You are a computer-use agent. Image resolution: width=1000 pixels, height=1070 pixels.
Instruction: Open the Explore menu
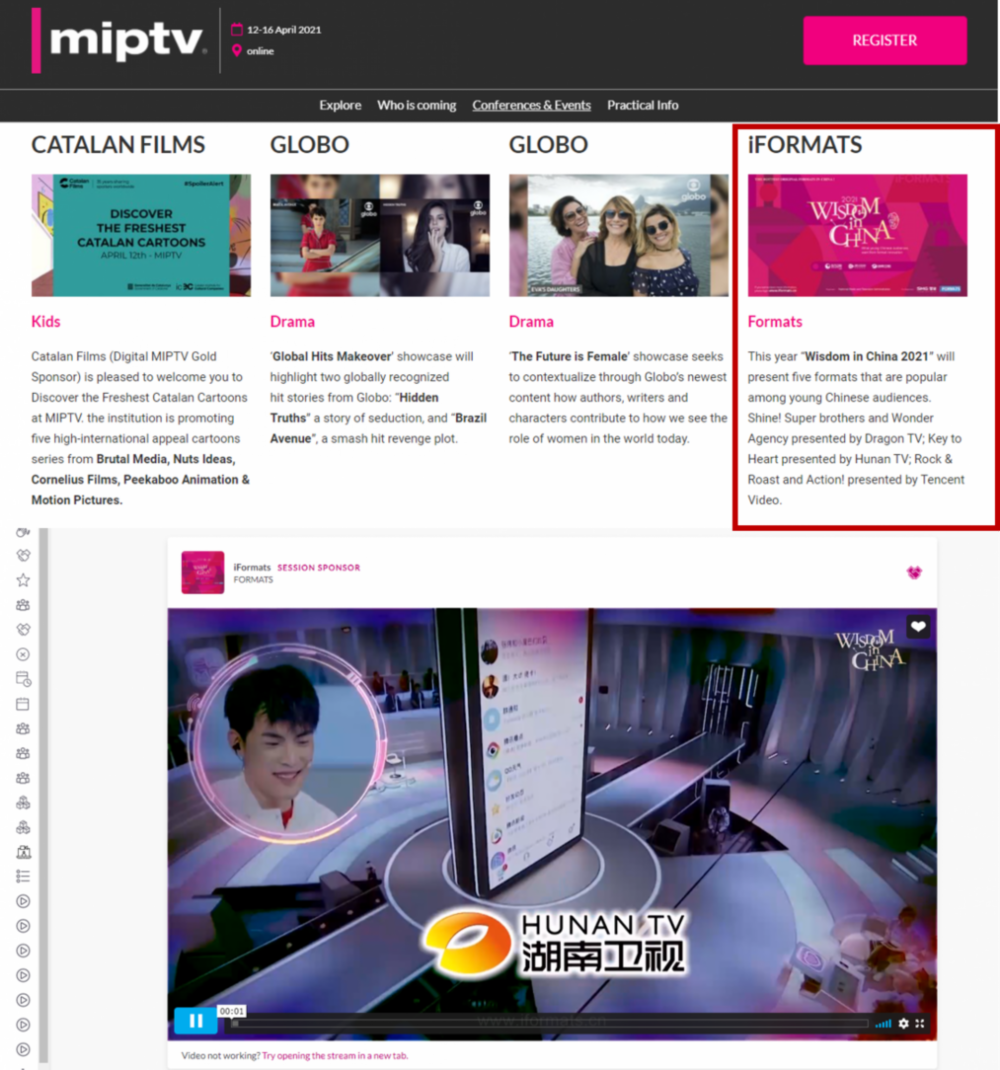(x=340, y=105)
